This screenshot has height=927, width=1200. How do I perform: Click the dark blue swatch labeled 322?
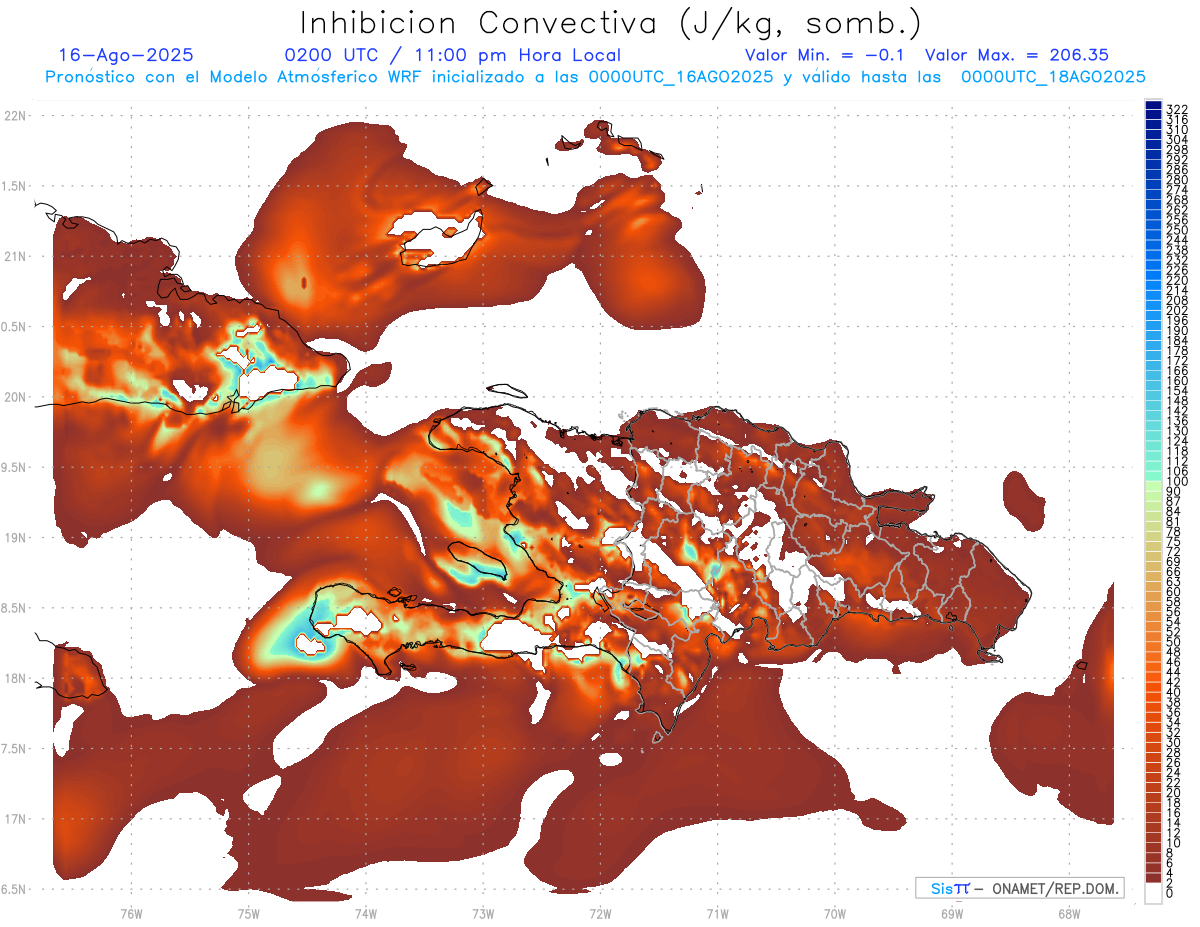1153,105
